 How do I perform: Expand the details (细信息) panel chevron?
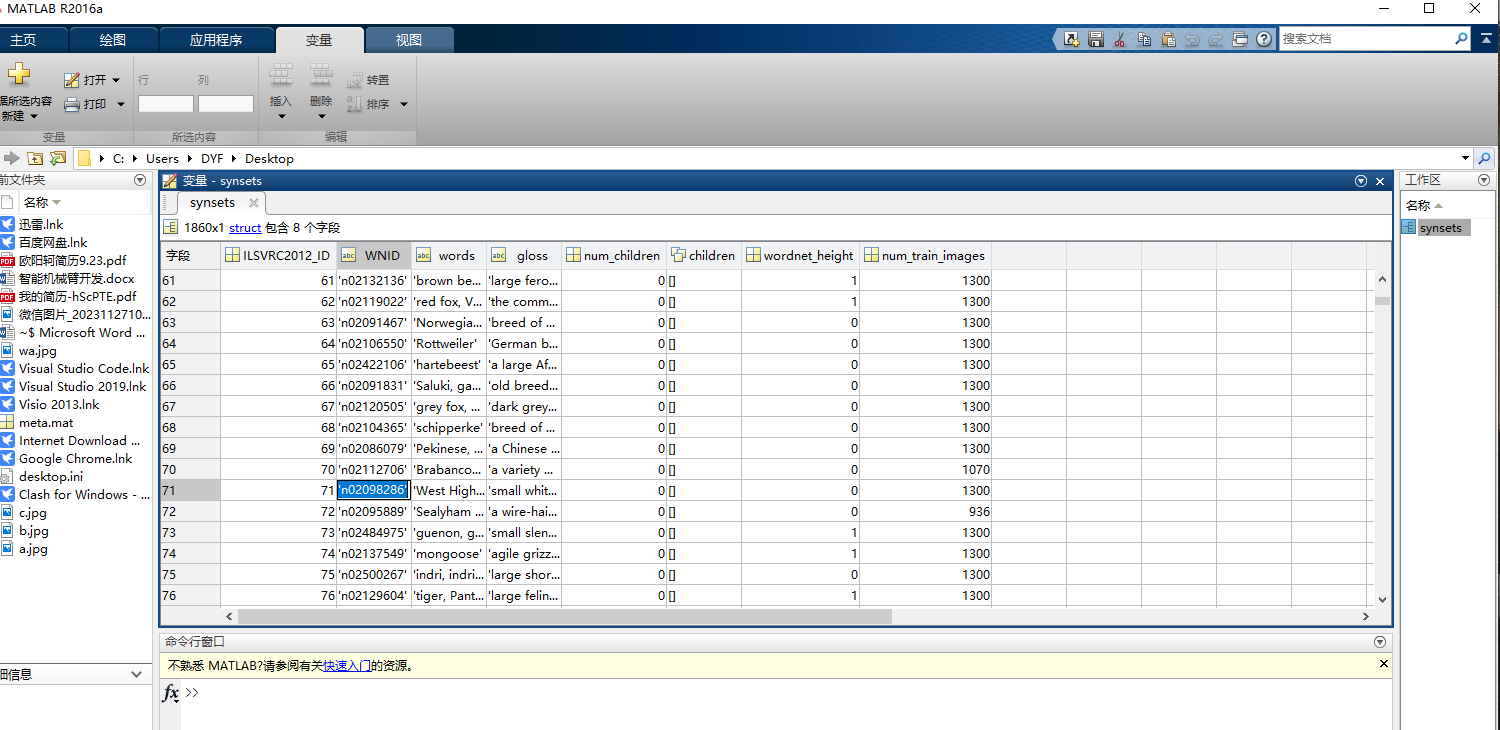[x=137, y=674]
